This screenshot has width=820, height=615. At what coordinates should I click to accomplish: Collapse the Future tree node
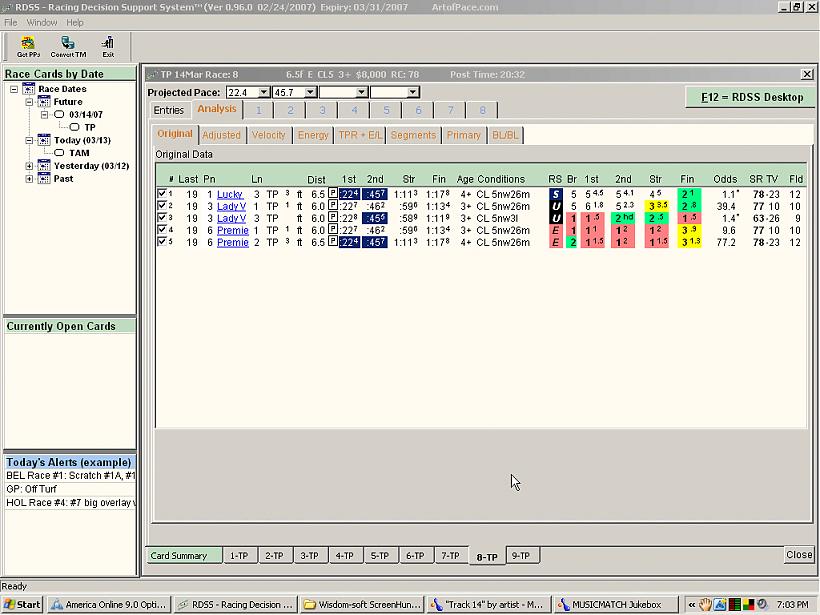point(29,102)
